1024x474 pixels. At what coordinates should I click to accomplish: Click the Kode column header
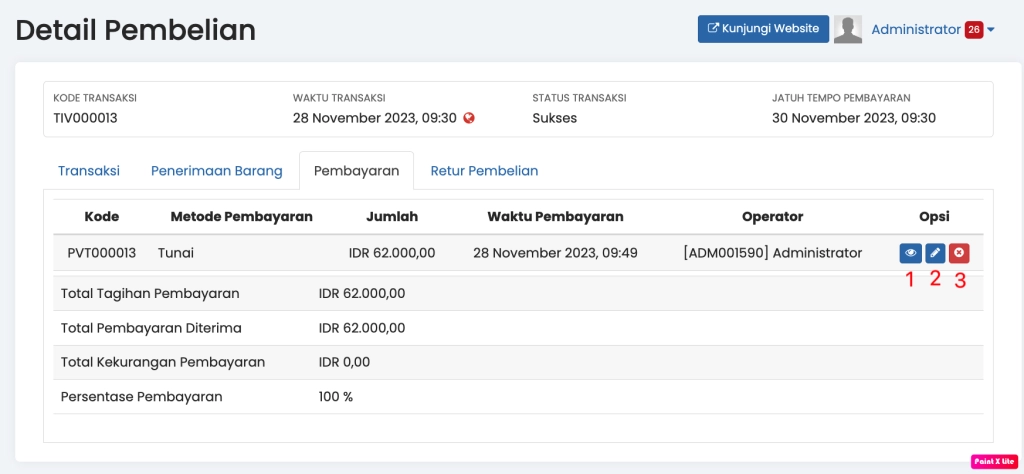102,217
